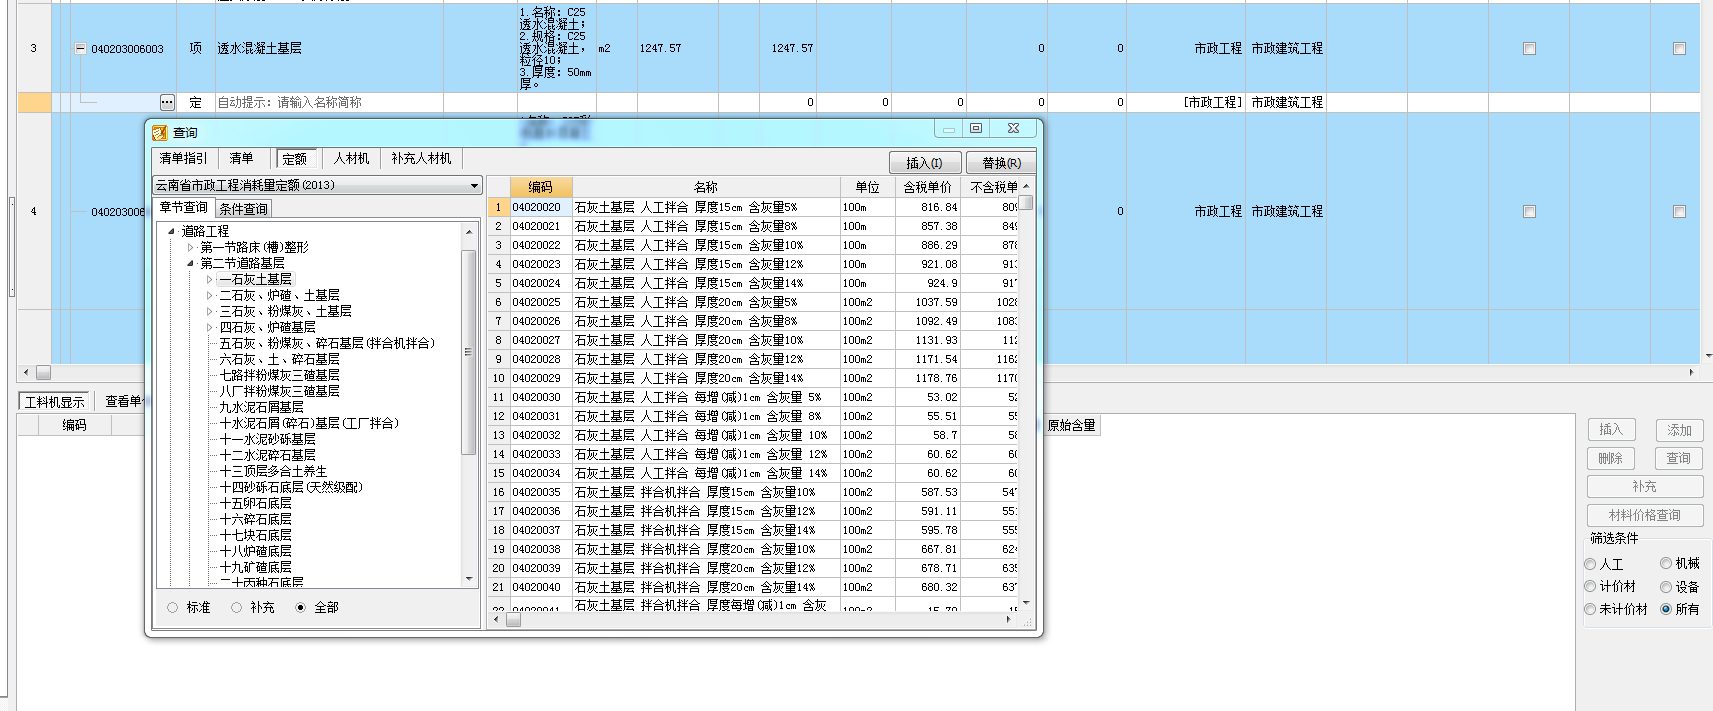Click the 含税单价 column header
This screenshot has height=711, width=1713.
927,187
